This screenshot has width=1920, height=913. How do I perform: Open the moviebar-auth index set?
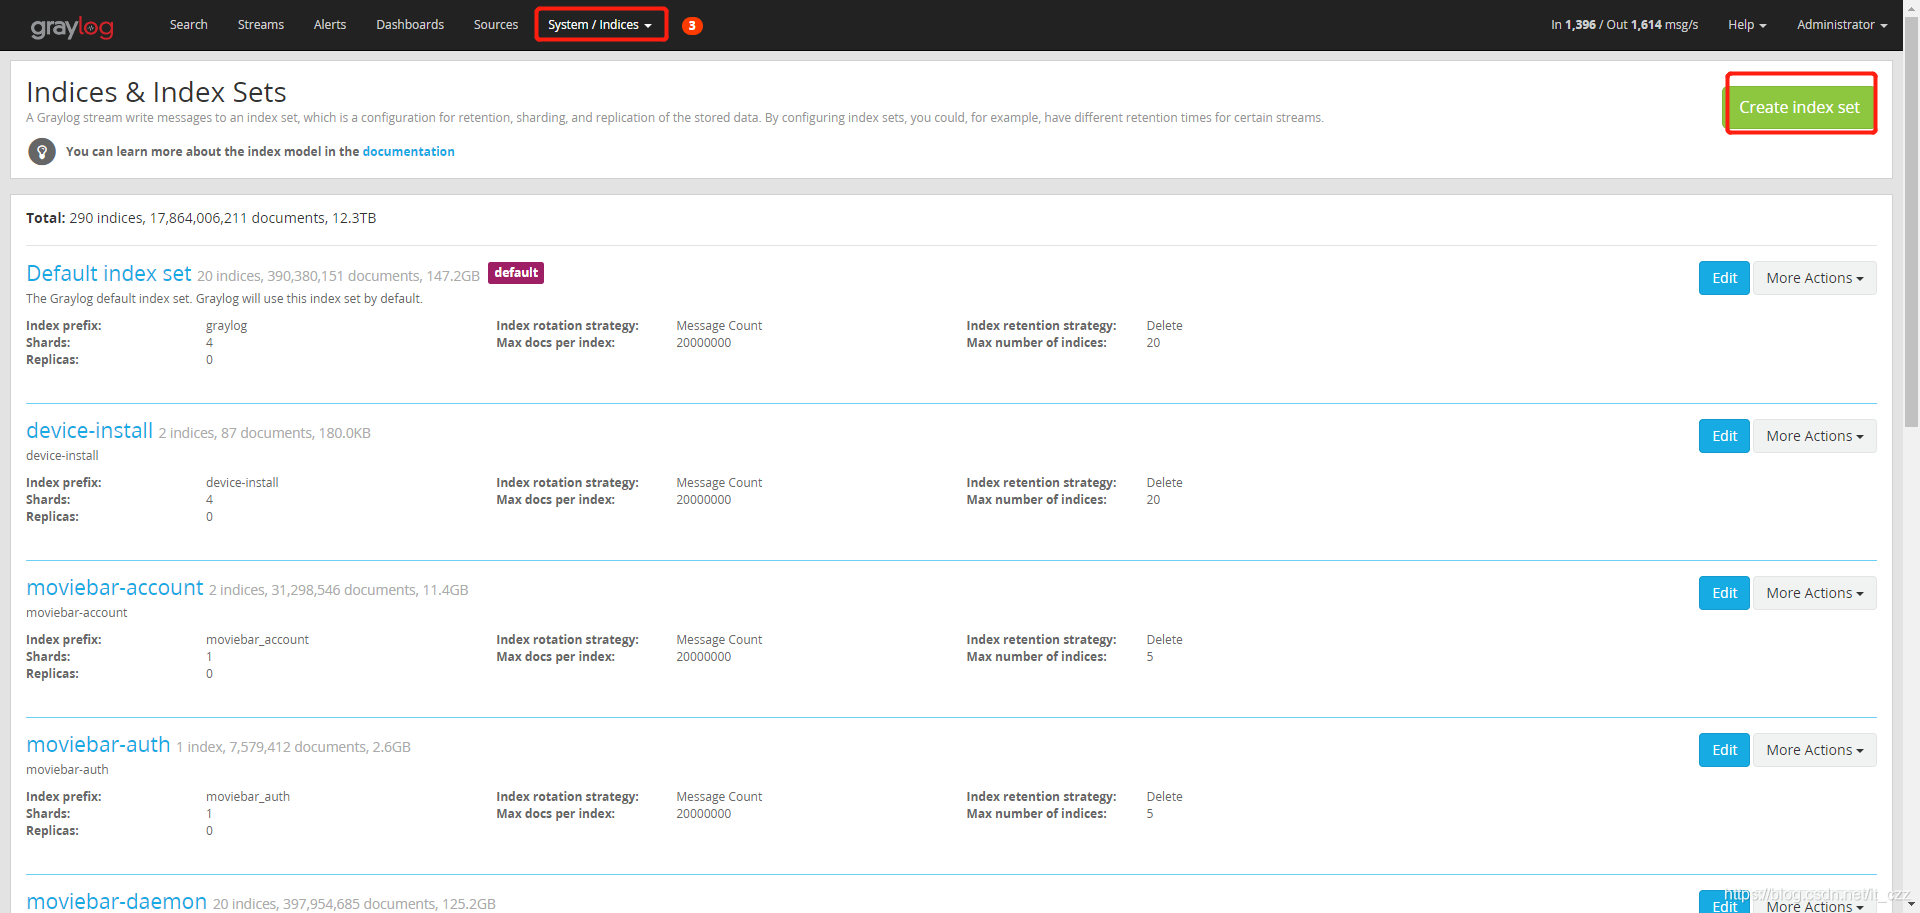98,744
